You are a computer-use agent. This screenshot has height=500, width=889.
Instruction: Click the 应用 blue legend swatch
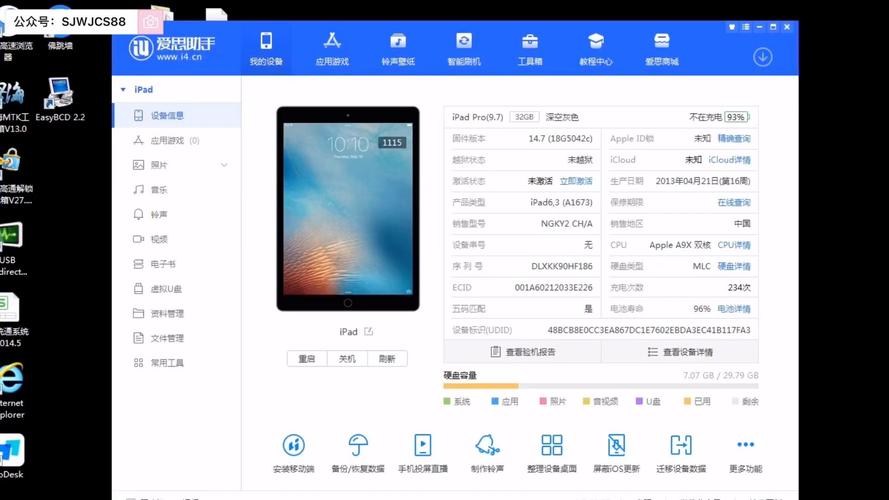pyautogui.click(x=495, y=401)
